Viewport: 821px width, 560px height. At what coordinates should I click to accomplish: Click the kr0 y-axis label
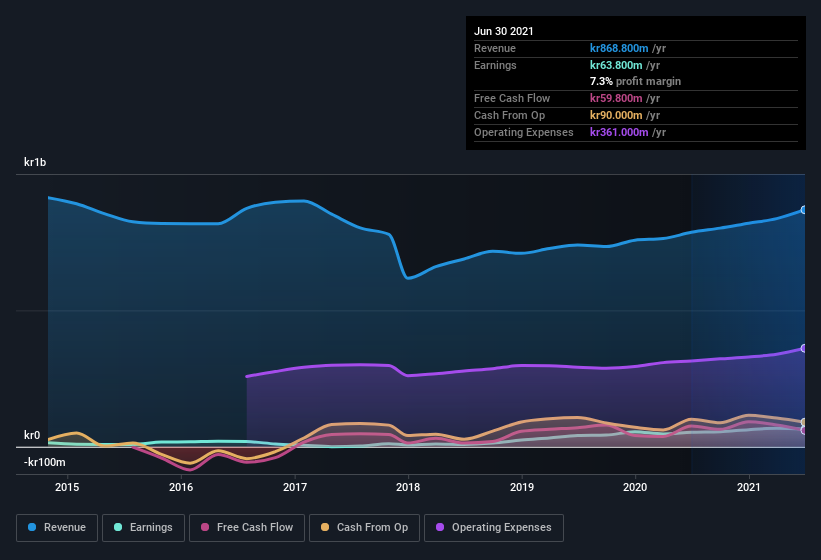click(32, 435)
